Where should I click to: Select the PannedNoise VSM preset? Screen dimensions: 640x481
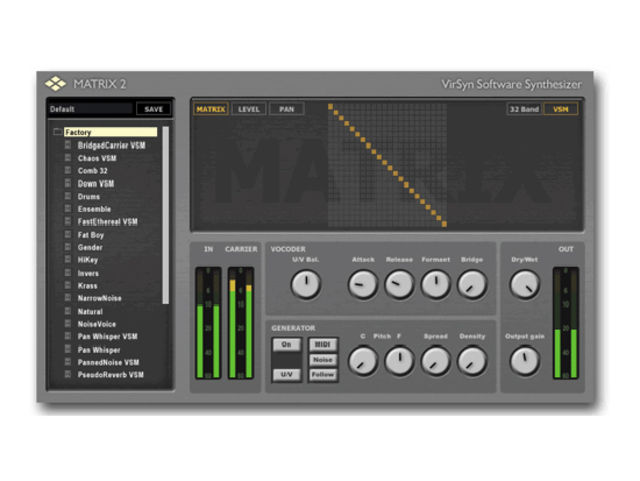[108, 362]
